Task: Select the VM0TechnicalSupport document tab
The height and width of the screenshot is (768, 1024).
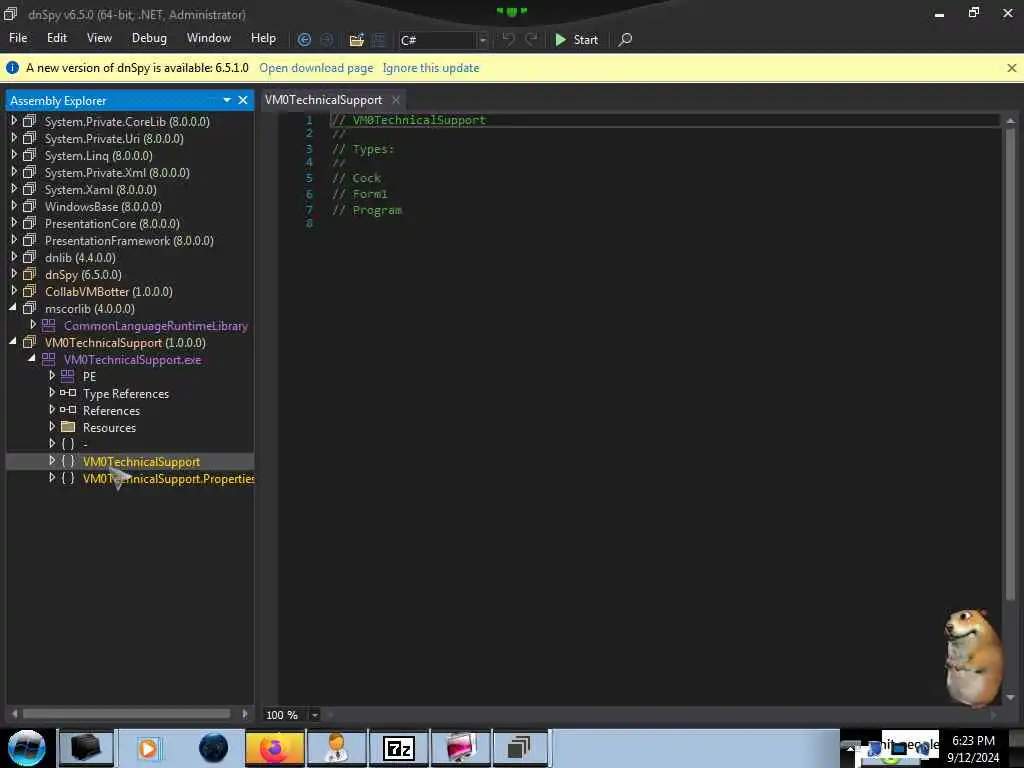Action: pyautogui.click(x=323, y=100)
